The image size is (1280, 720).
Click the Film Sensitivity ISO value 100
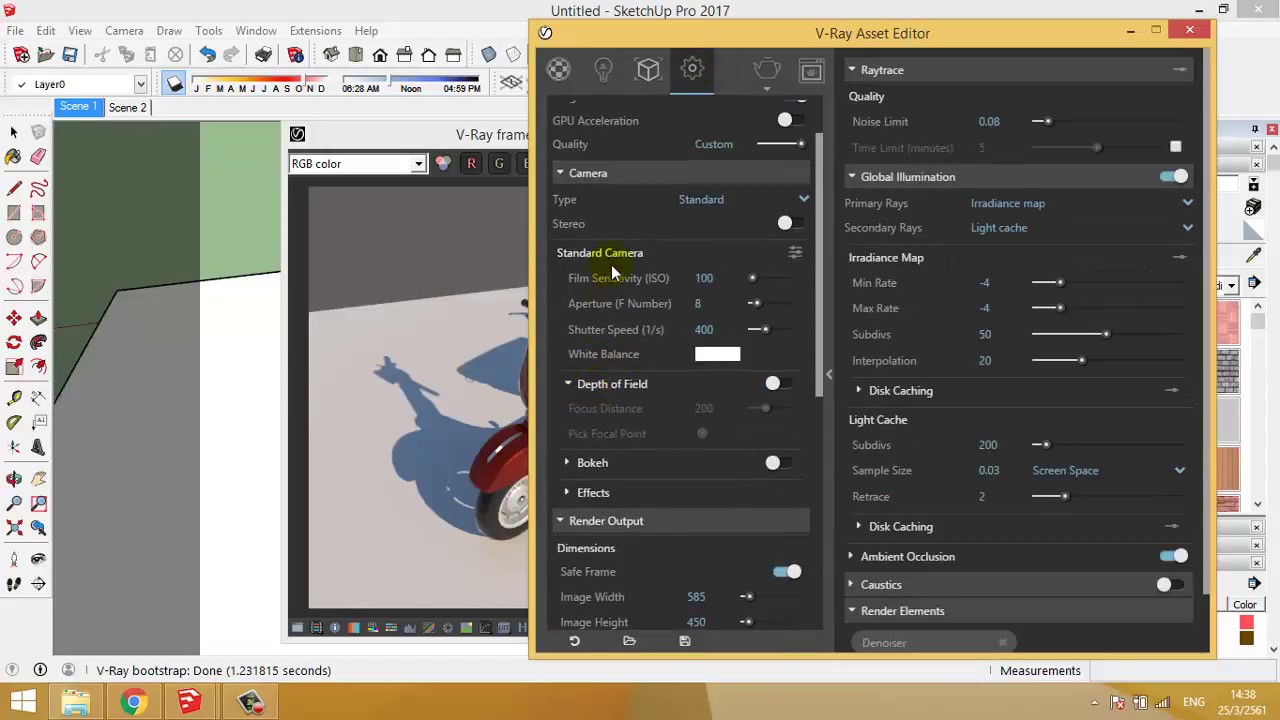point(704,278)
